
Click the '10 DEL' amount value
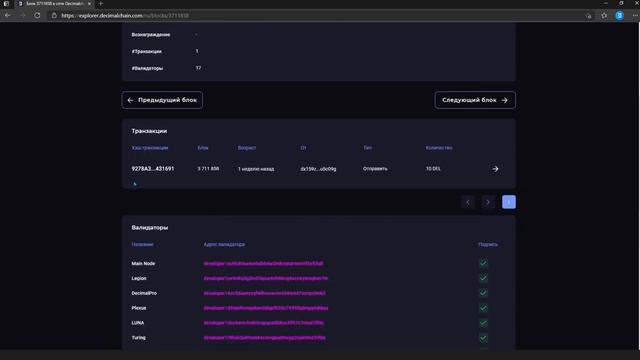[x=433, y=169]
